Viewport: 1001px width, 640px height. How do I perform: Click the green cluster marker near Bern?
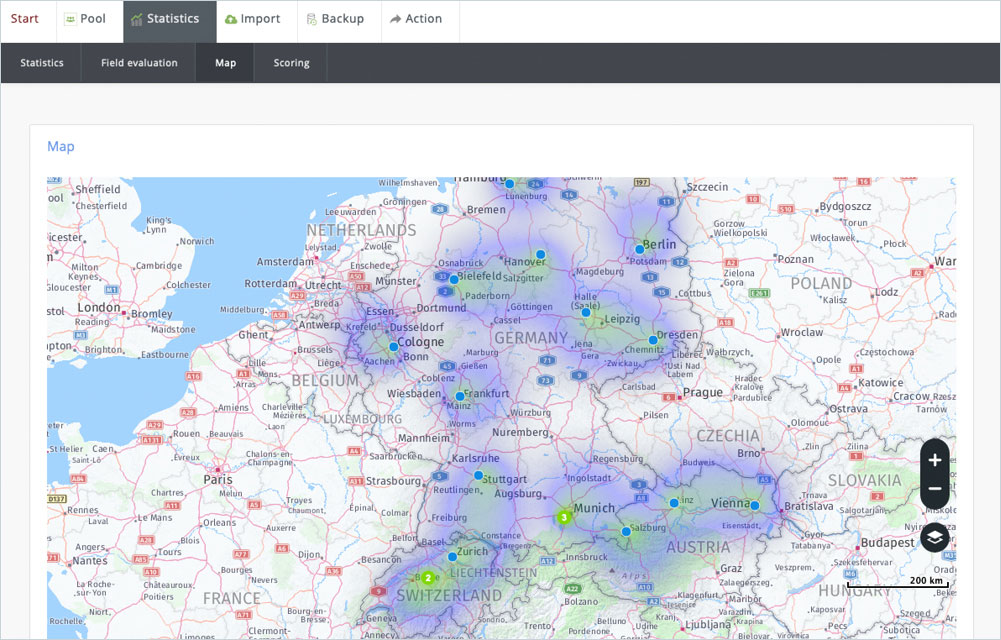tap(428, 577)
